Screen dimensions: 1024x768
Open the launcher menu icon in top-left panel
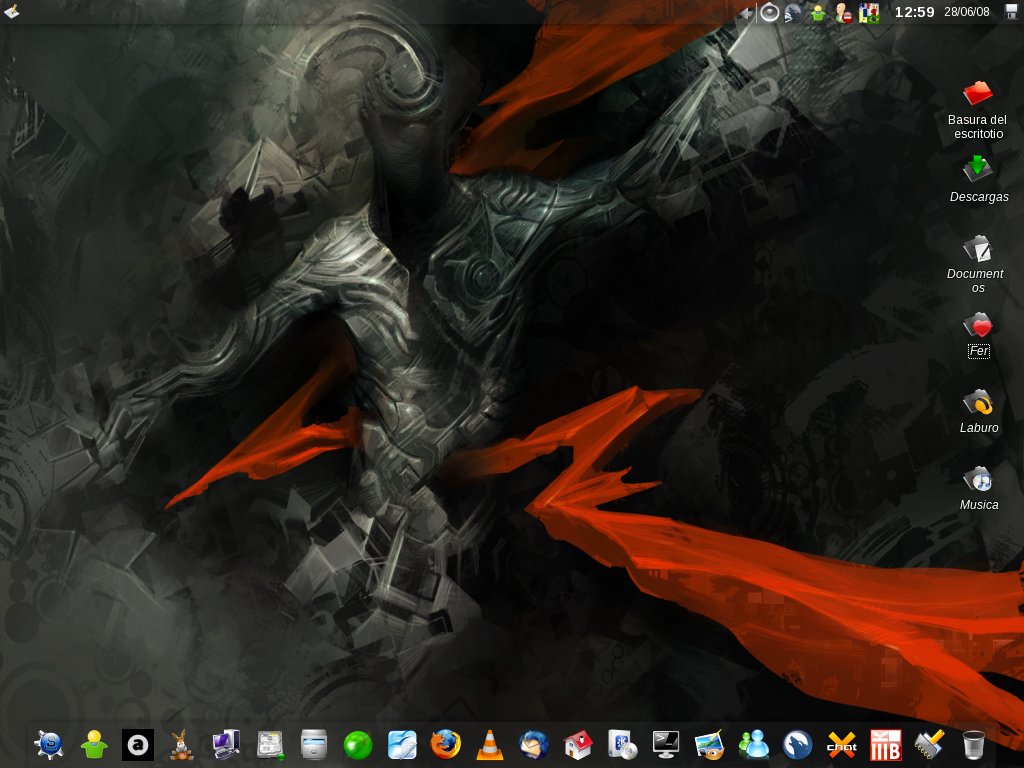11,11
